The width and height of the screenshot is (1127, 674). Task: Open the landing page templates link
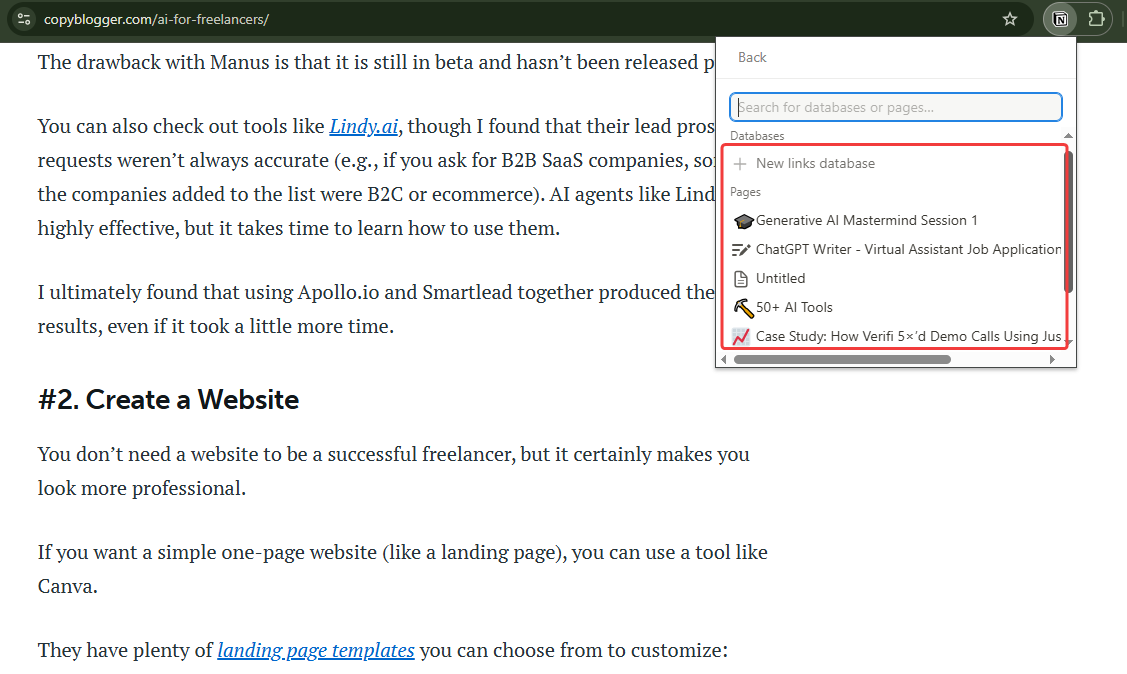(316, 651)
